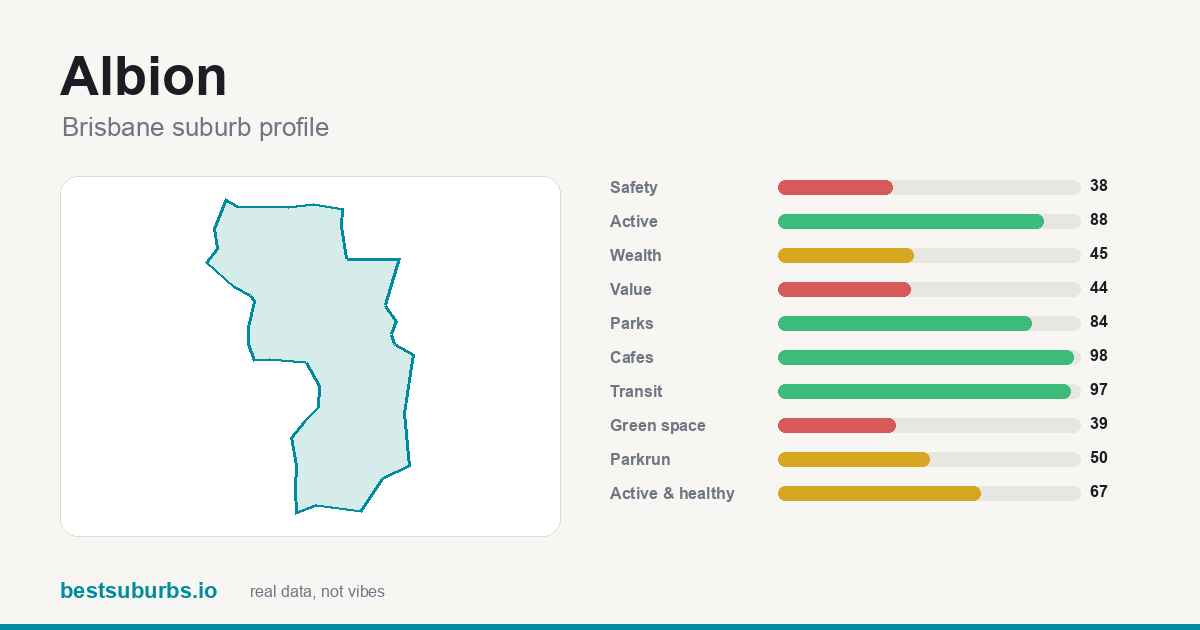Select the Wealth score bar
The width and height of the screenshot is (1200, 630).
[929, 255]
